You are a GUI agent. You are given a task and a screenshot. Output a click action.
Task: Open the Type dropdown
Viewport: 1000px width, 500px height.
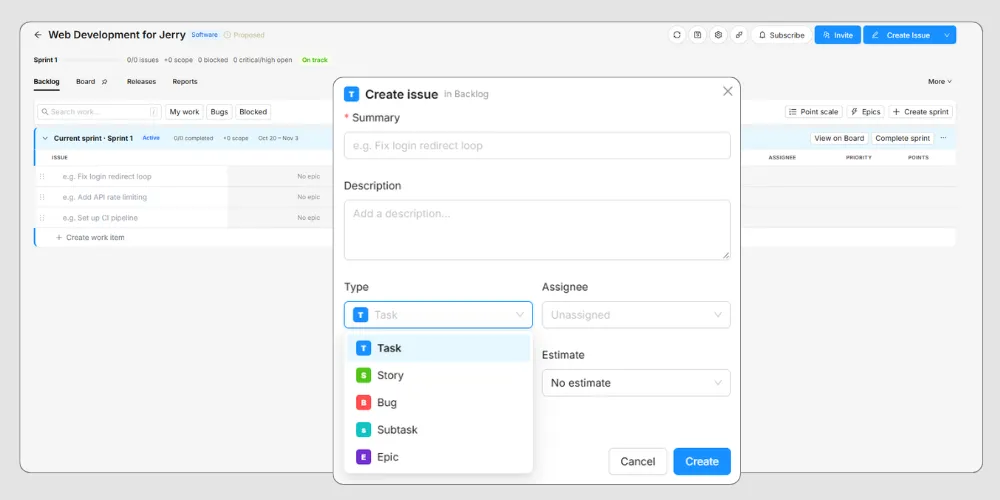pyautogui.click(x=438, y=314)
